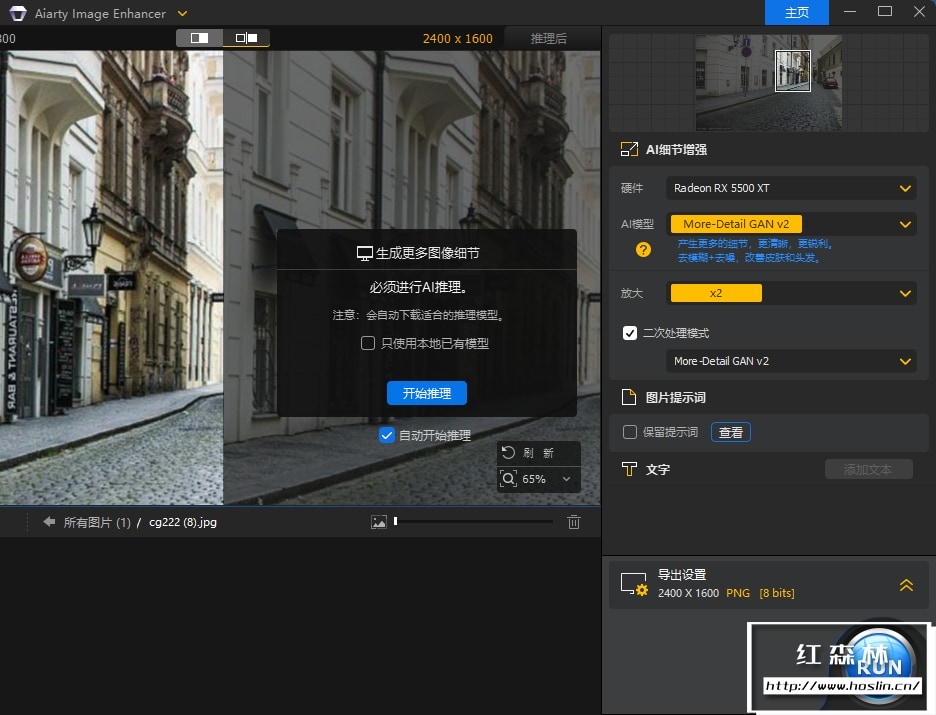The width and height of the screenshot is (936, 715).
Task: Open the x2 upscale factor dropdown
Action: (x=791, y=293)
